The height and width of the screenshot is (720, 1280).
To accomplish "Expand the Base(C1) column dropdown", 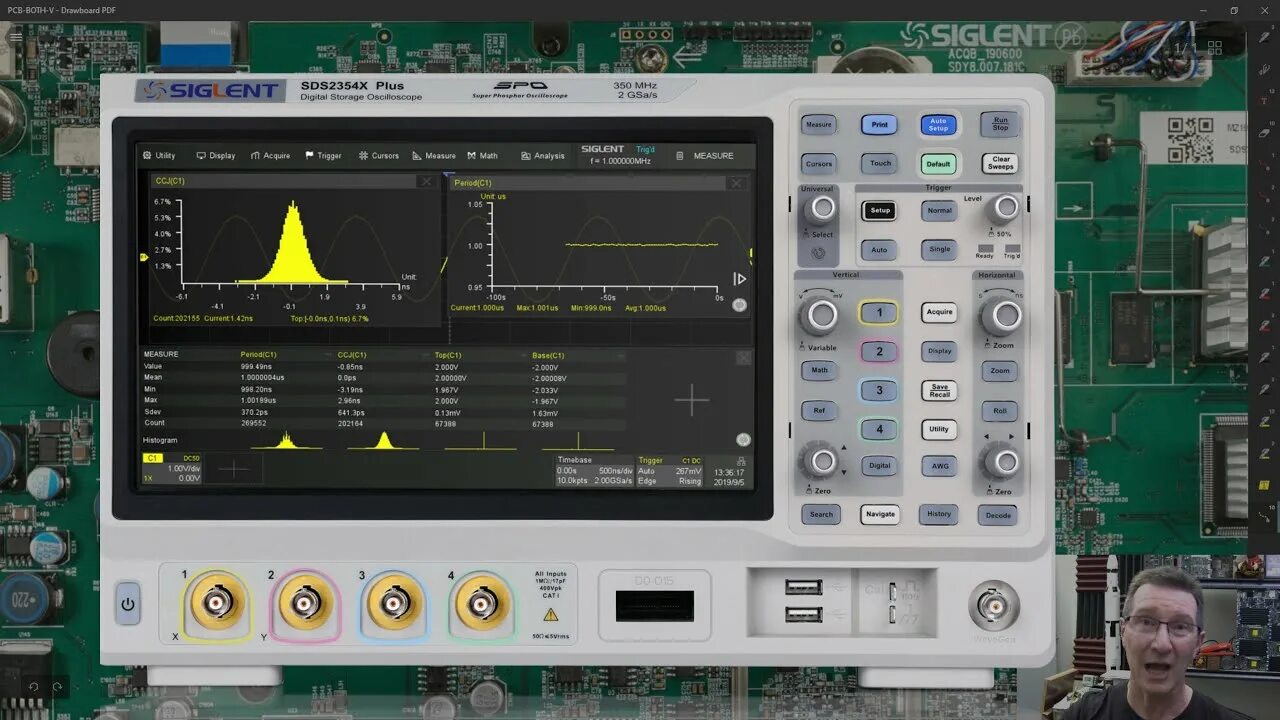I will [x=621, y=356].
